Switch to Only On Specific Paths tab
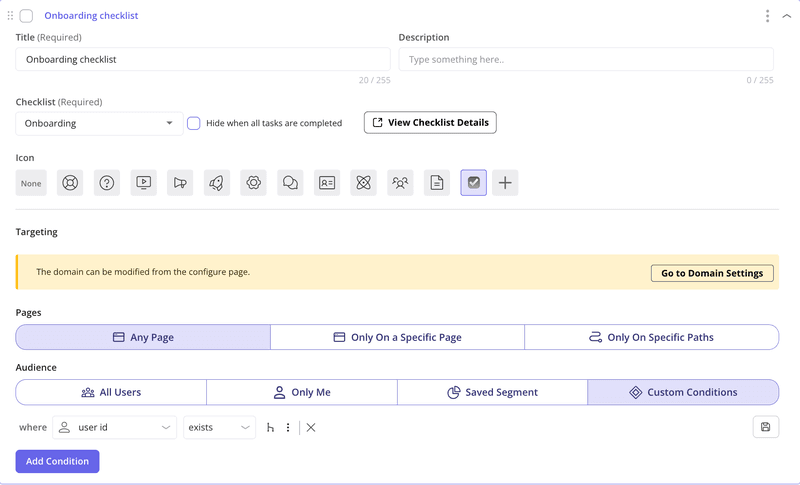This screenshot has width=800, height=485. 651,337
